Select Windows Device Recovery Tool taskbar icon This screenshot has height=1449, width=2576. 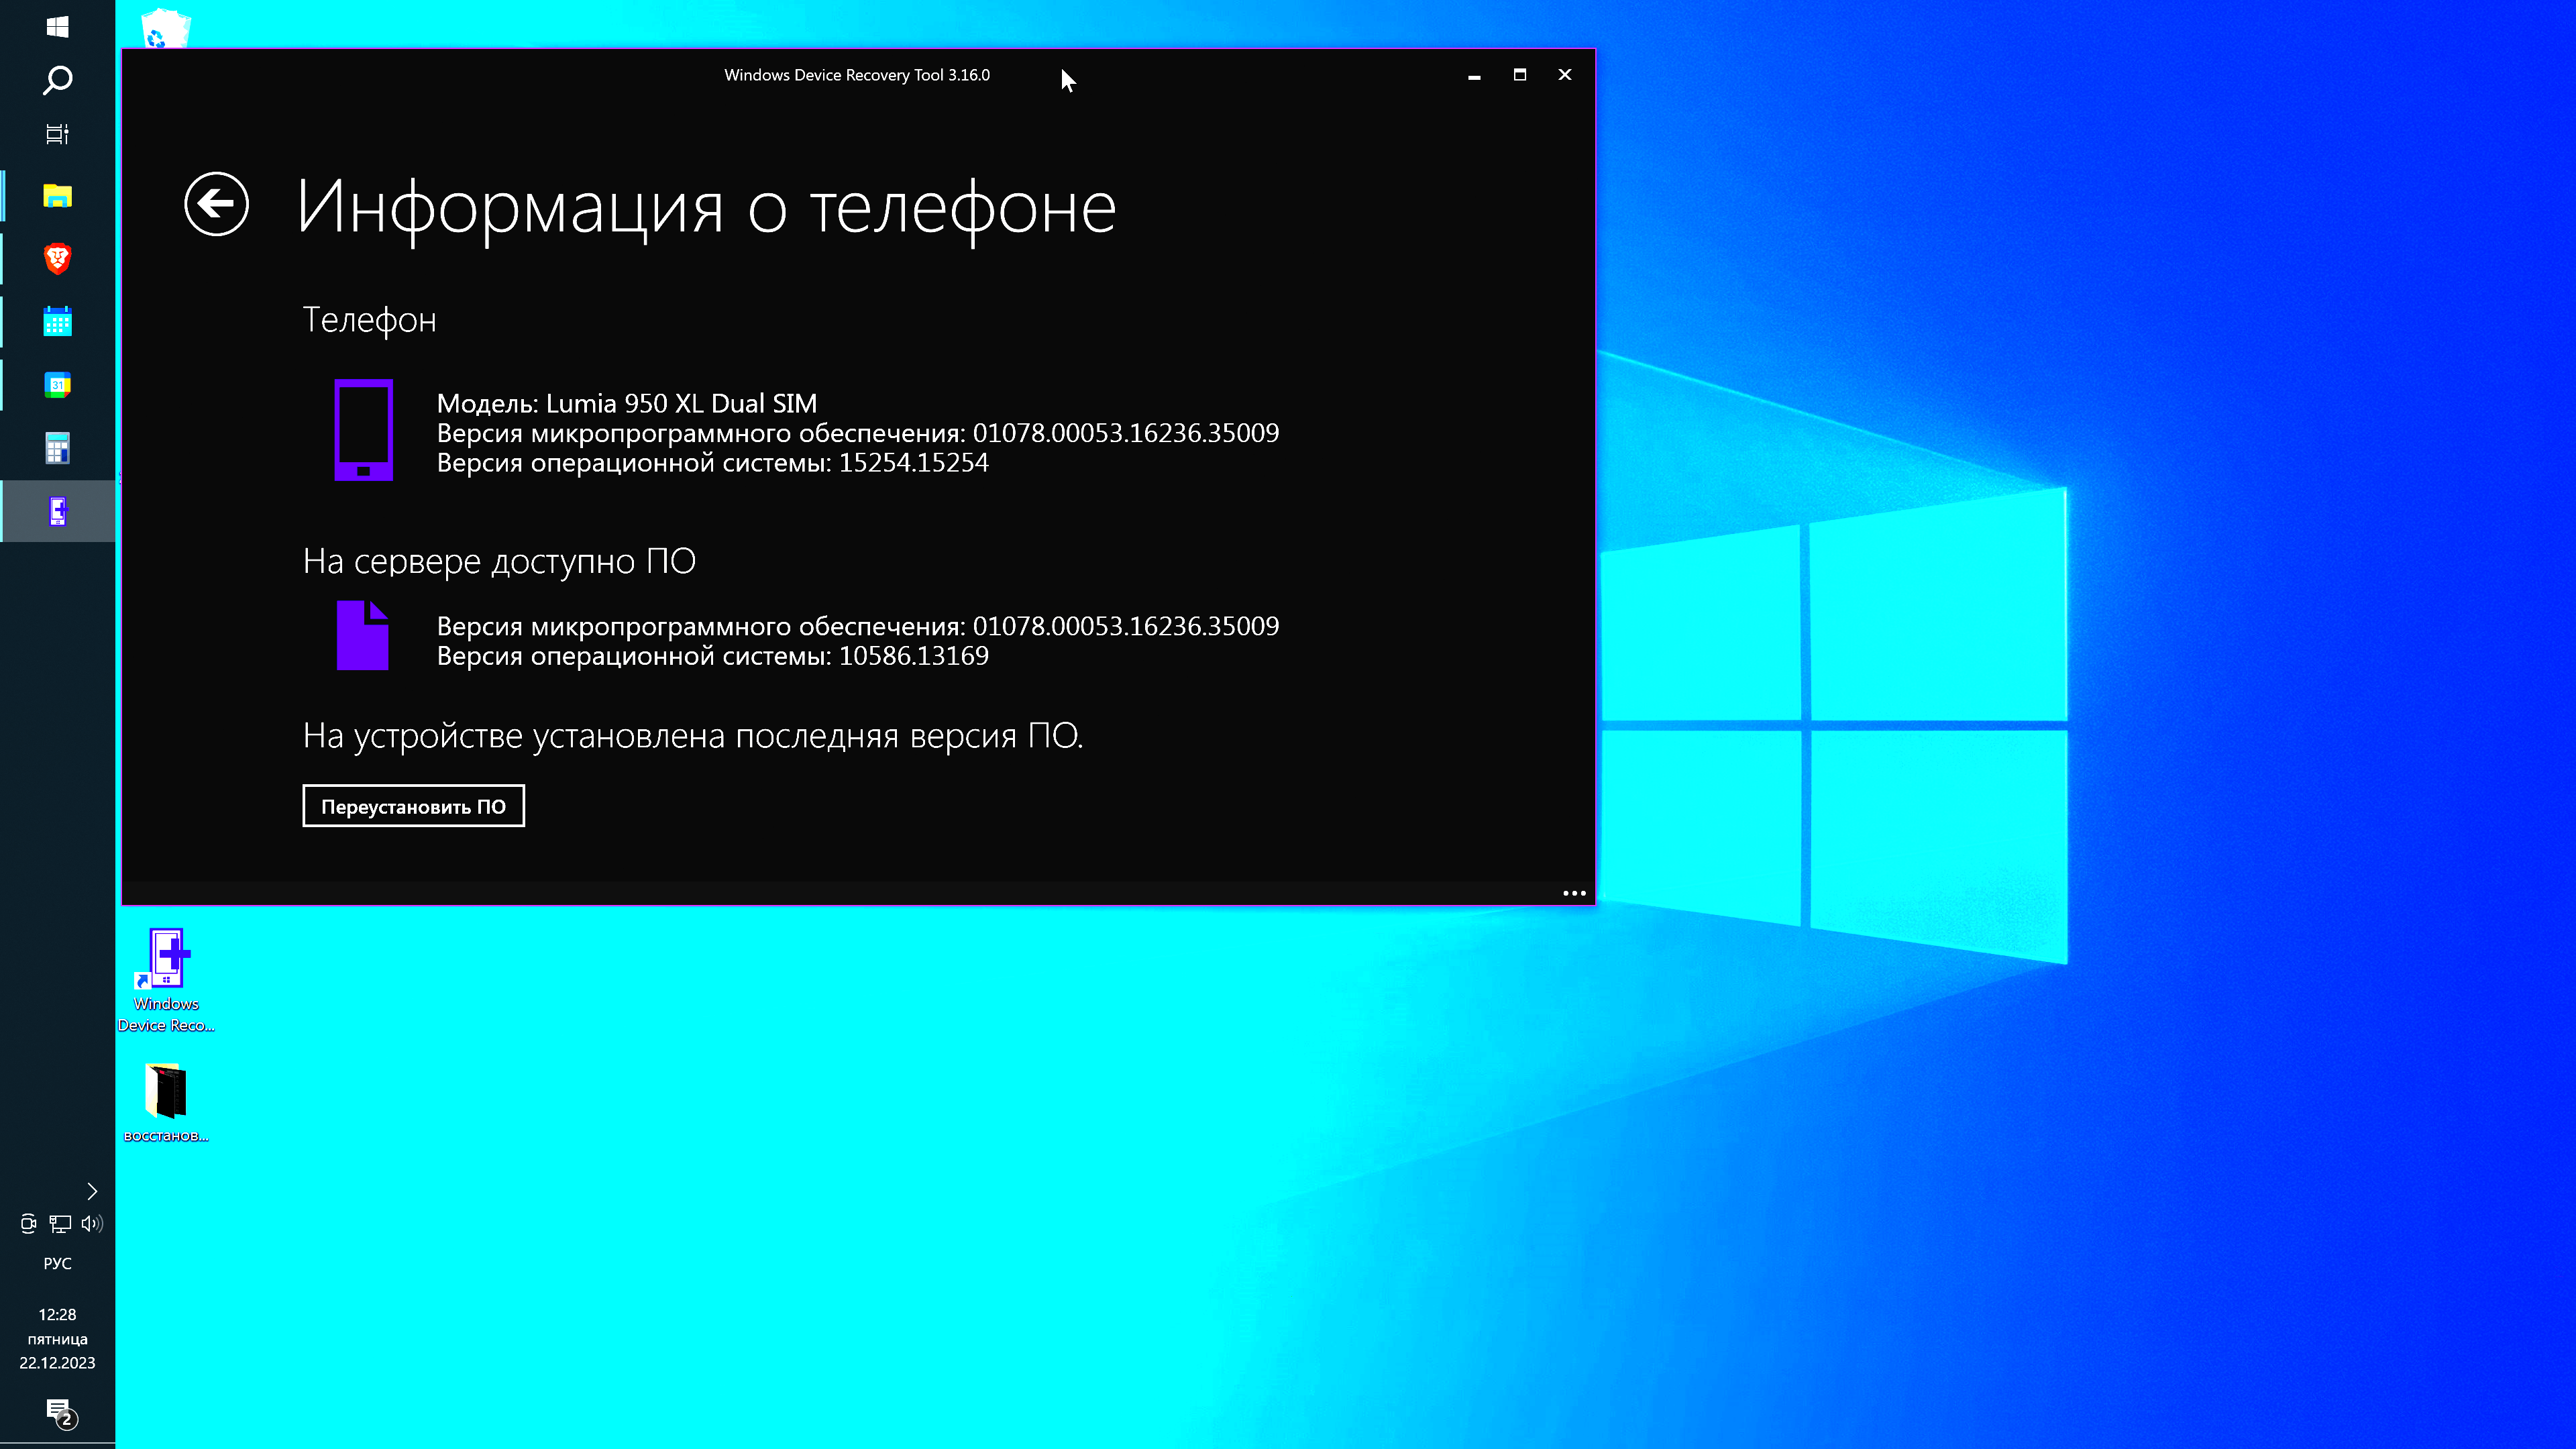click(x=57, y=511)
